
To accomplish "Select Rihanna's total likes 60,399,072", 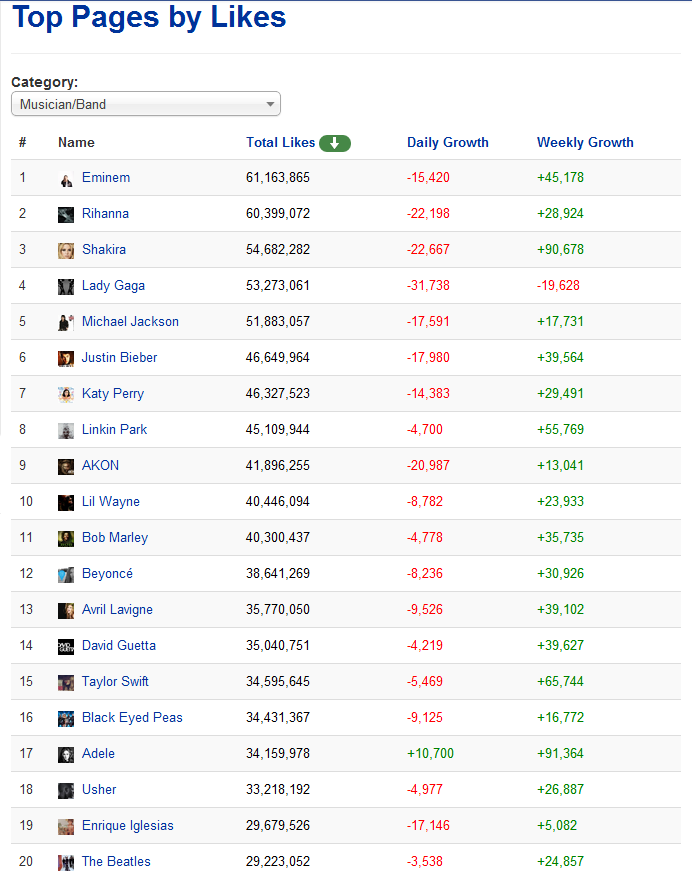I will click(x=278, y=213).
